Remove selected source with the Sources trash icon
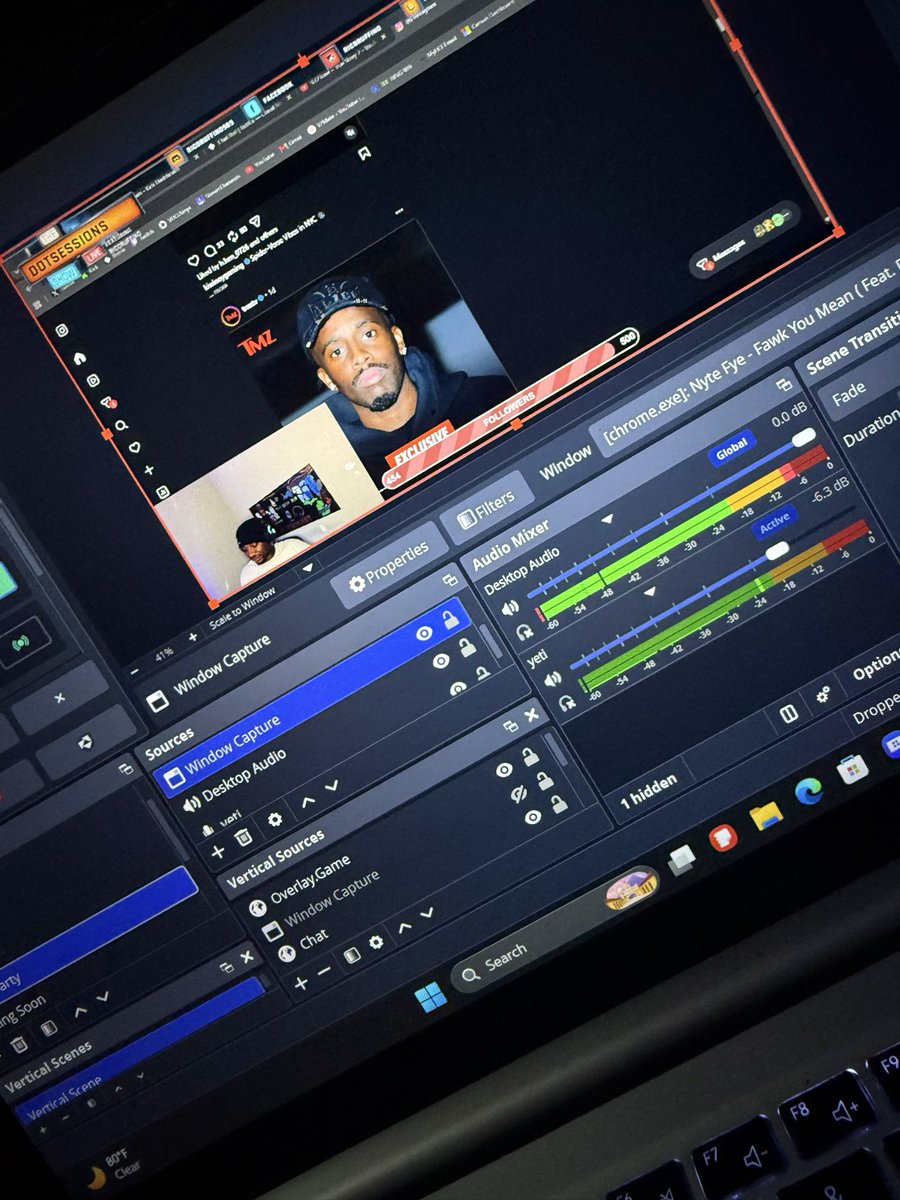The width and height of the screenshot is (900, 1200). pyautogui.click(x=243, y=837)
